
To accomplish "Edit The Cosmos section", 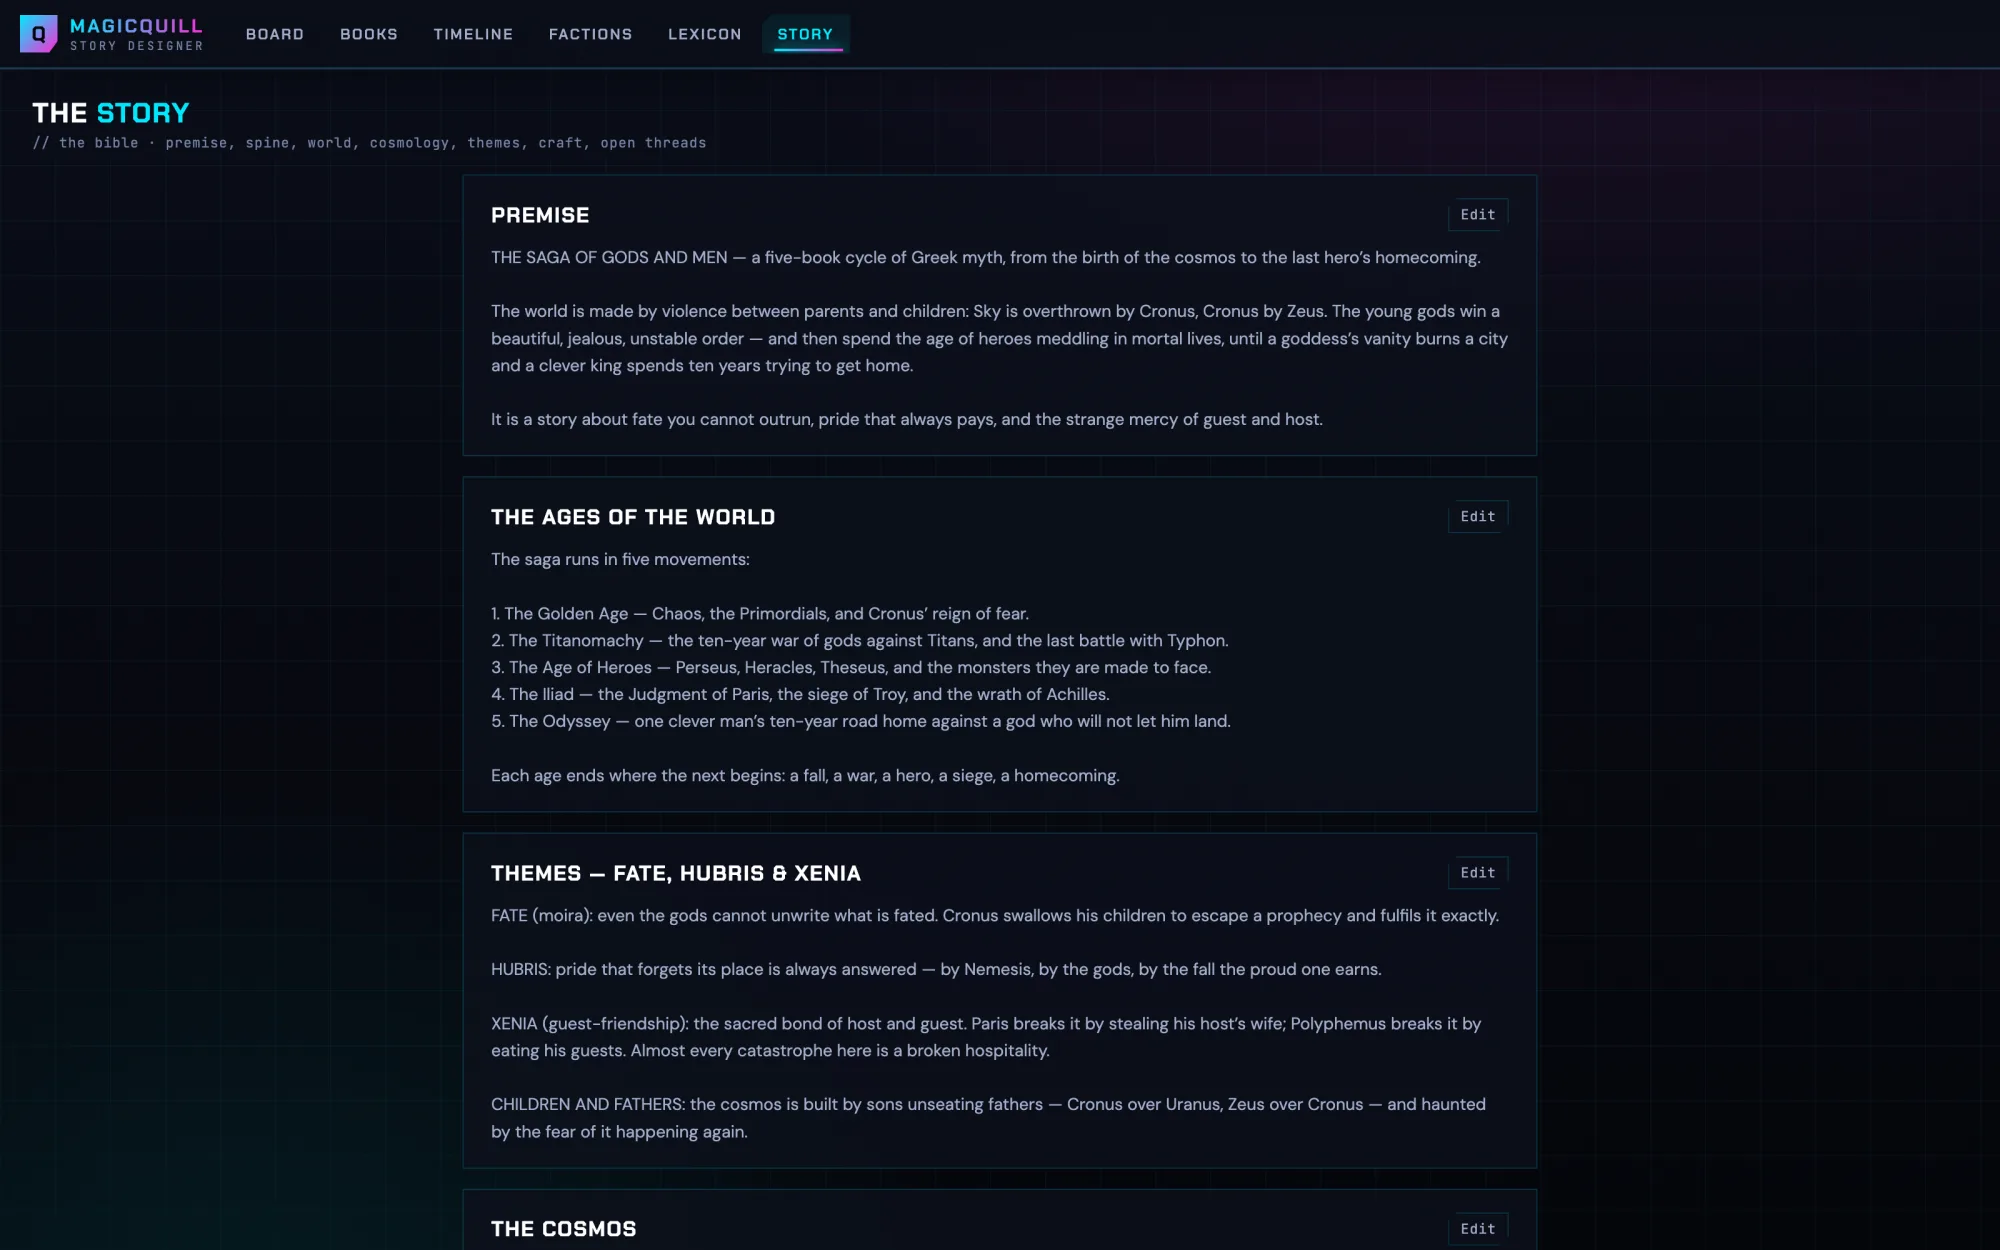I will 1477,1229.
